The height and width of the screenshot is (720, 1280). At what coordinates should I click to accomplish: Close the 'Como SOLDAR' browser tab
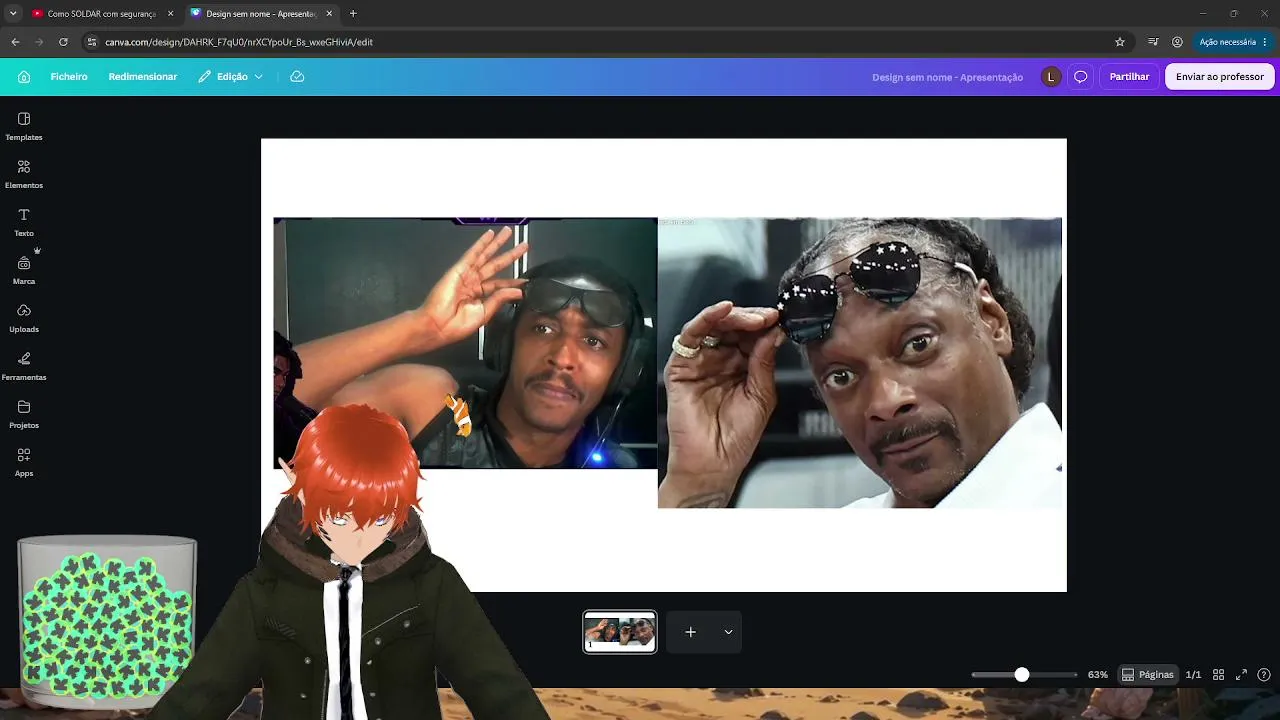(x=171, y=14)
